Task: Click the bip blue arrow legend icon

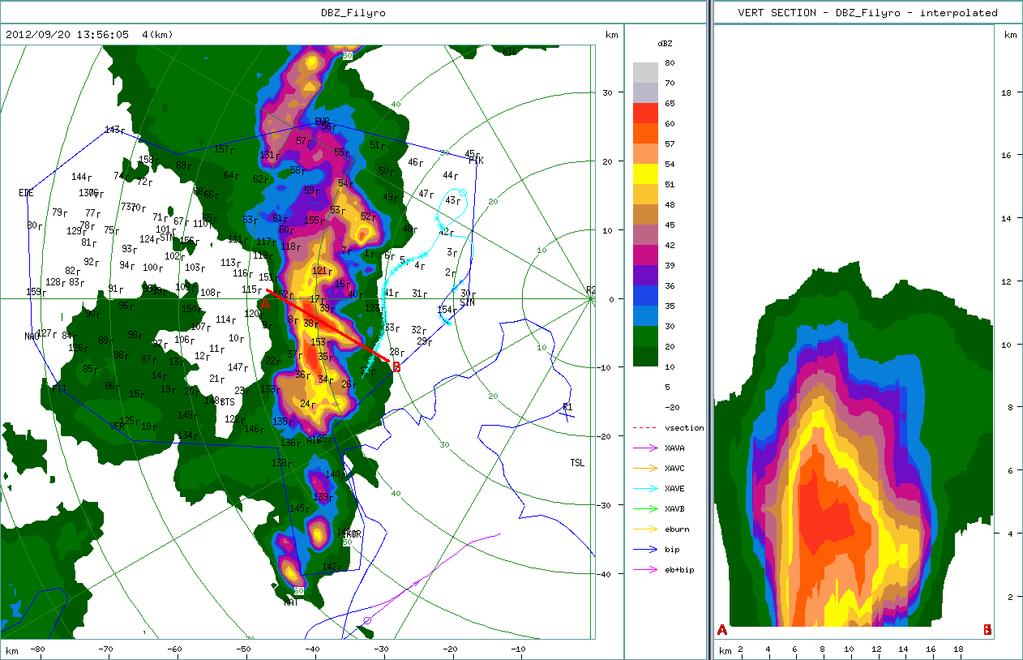Action: pyautogui.click(x=645, y=549)
